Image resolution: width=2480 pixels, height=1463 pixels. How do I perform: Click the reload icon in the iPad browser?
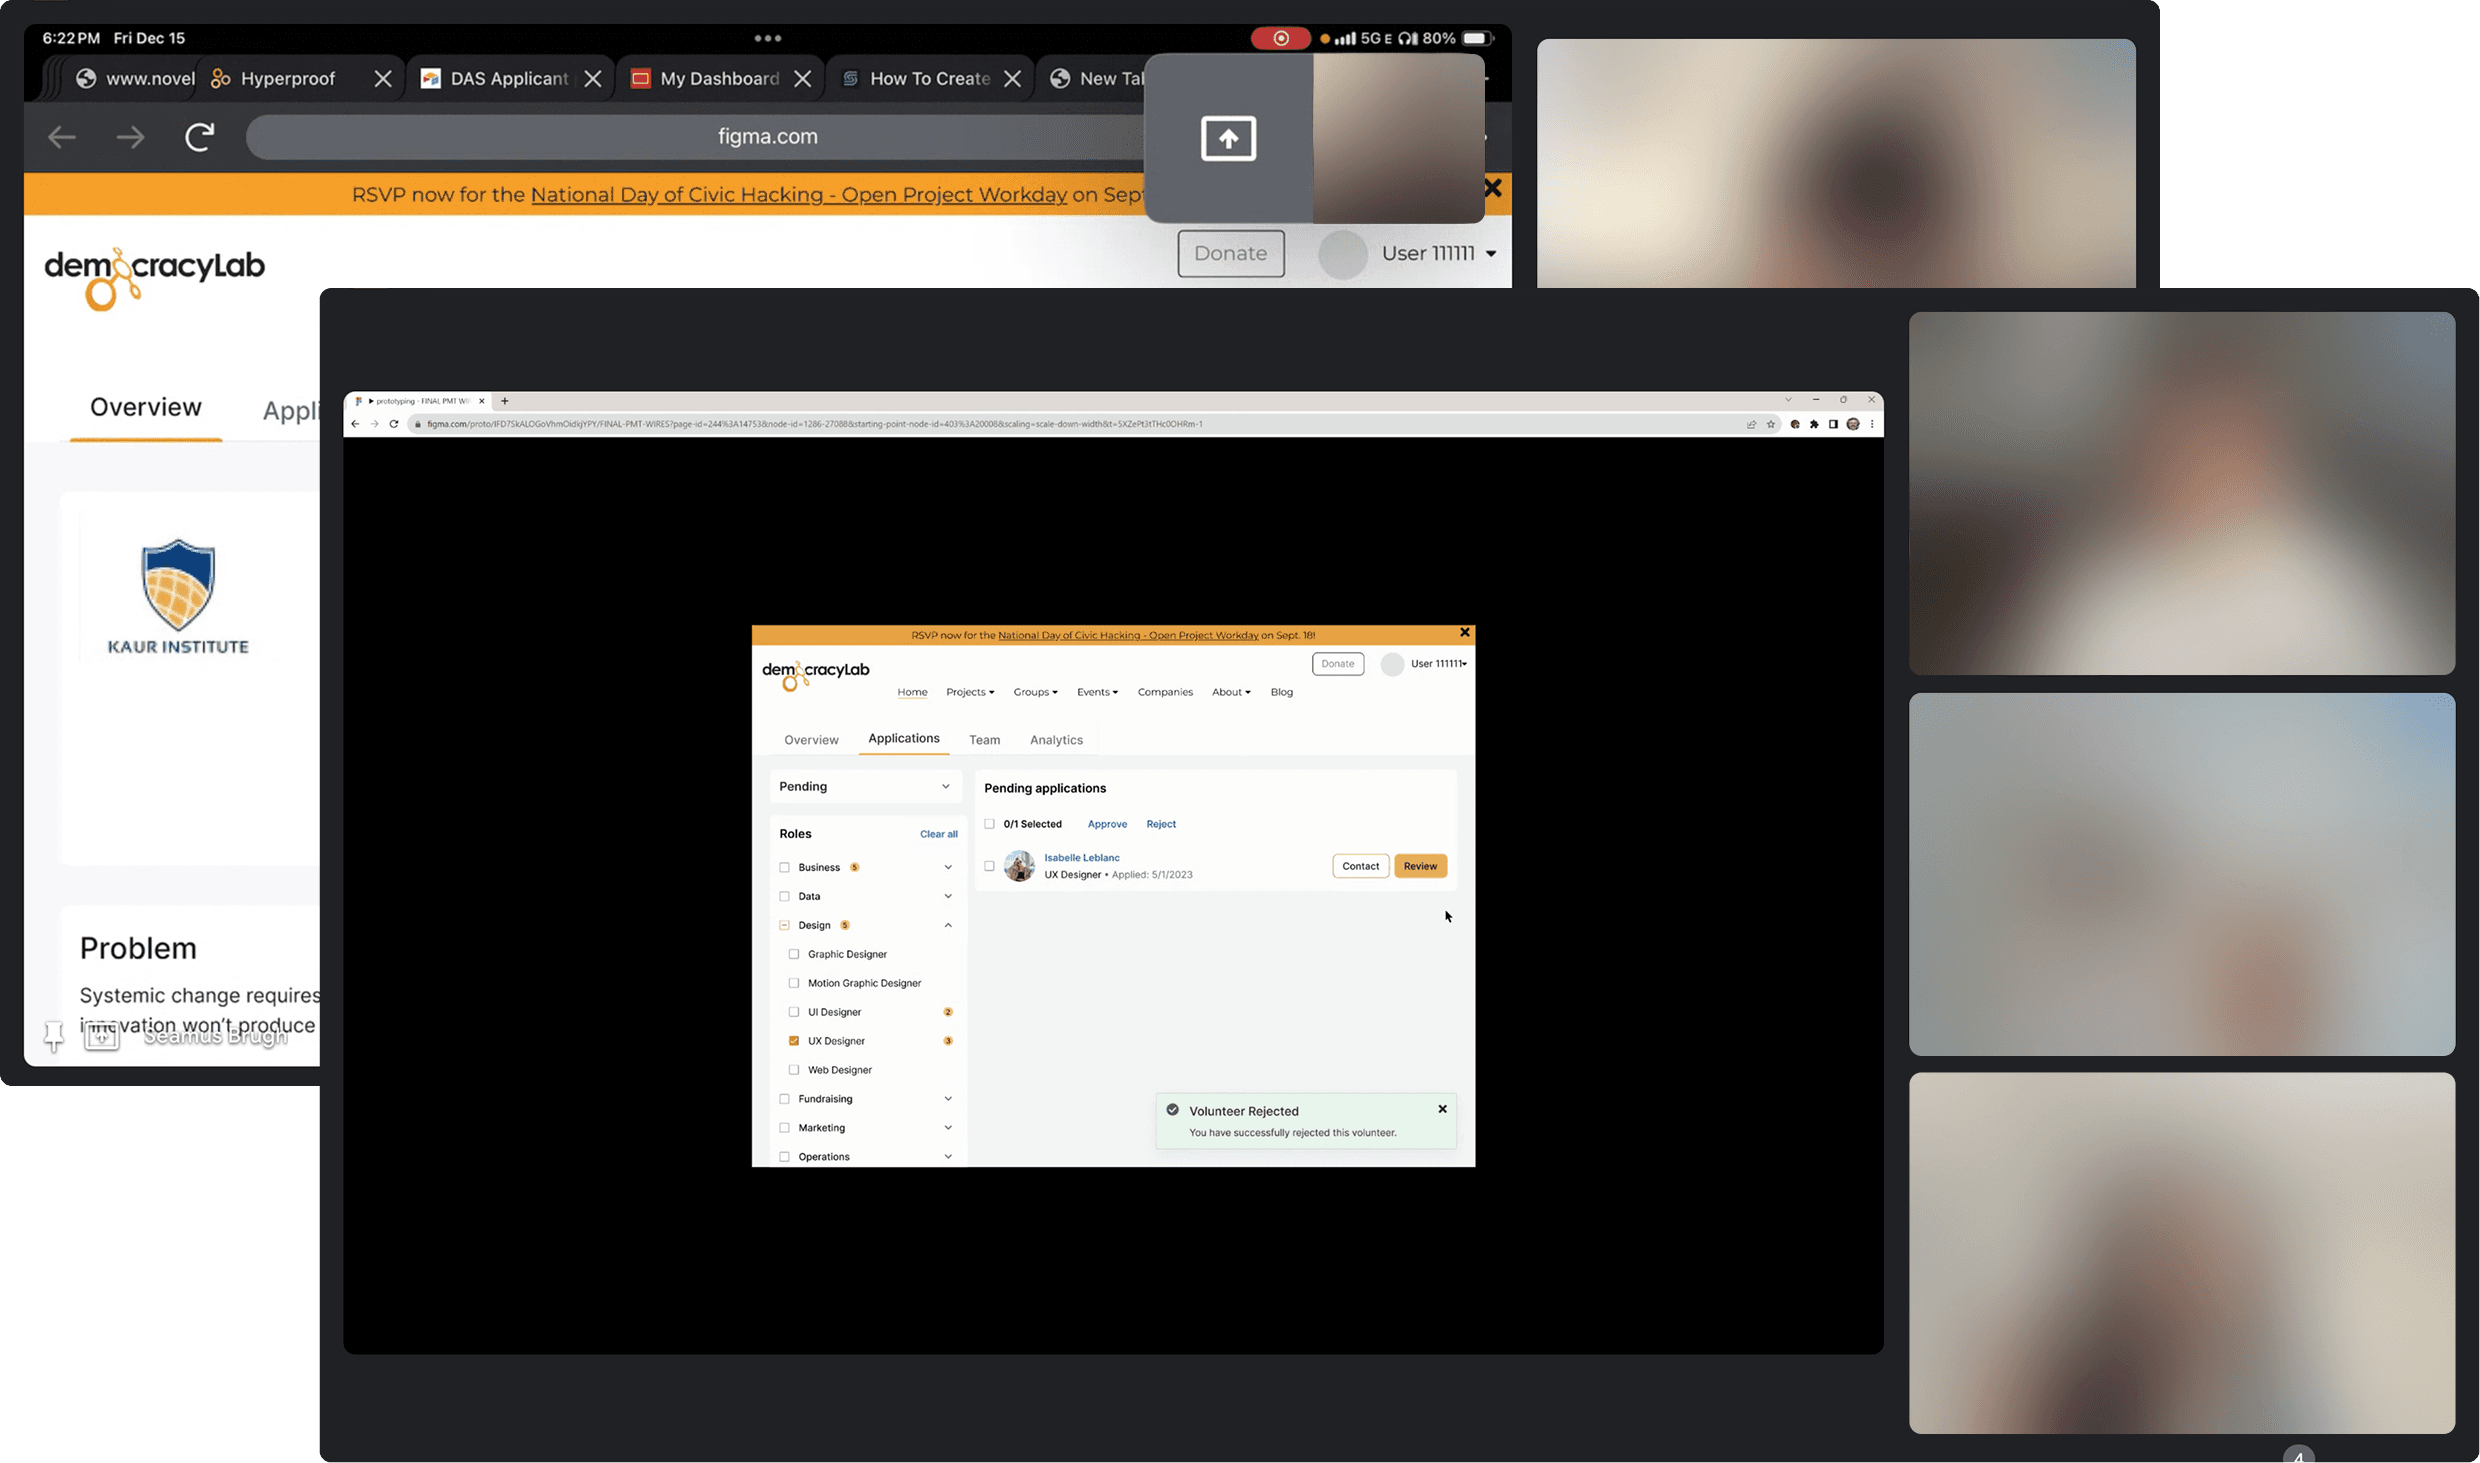click(x=200, y=137)
